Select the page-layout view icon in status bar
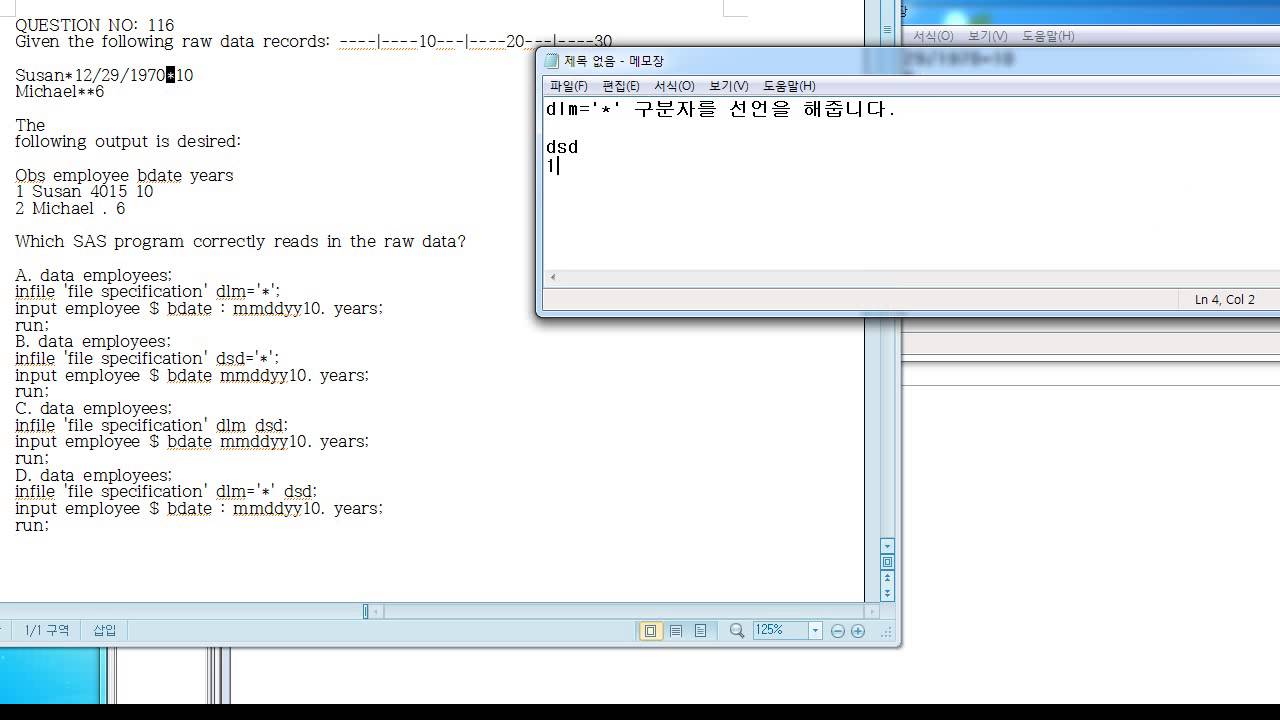Viewport: 1280px width, 720px height. point(651,631)
